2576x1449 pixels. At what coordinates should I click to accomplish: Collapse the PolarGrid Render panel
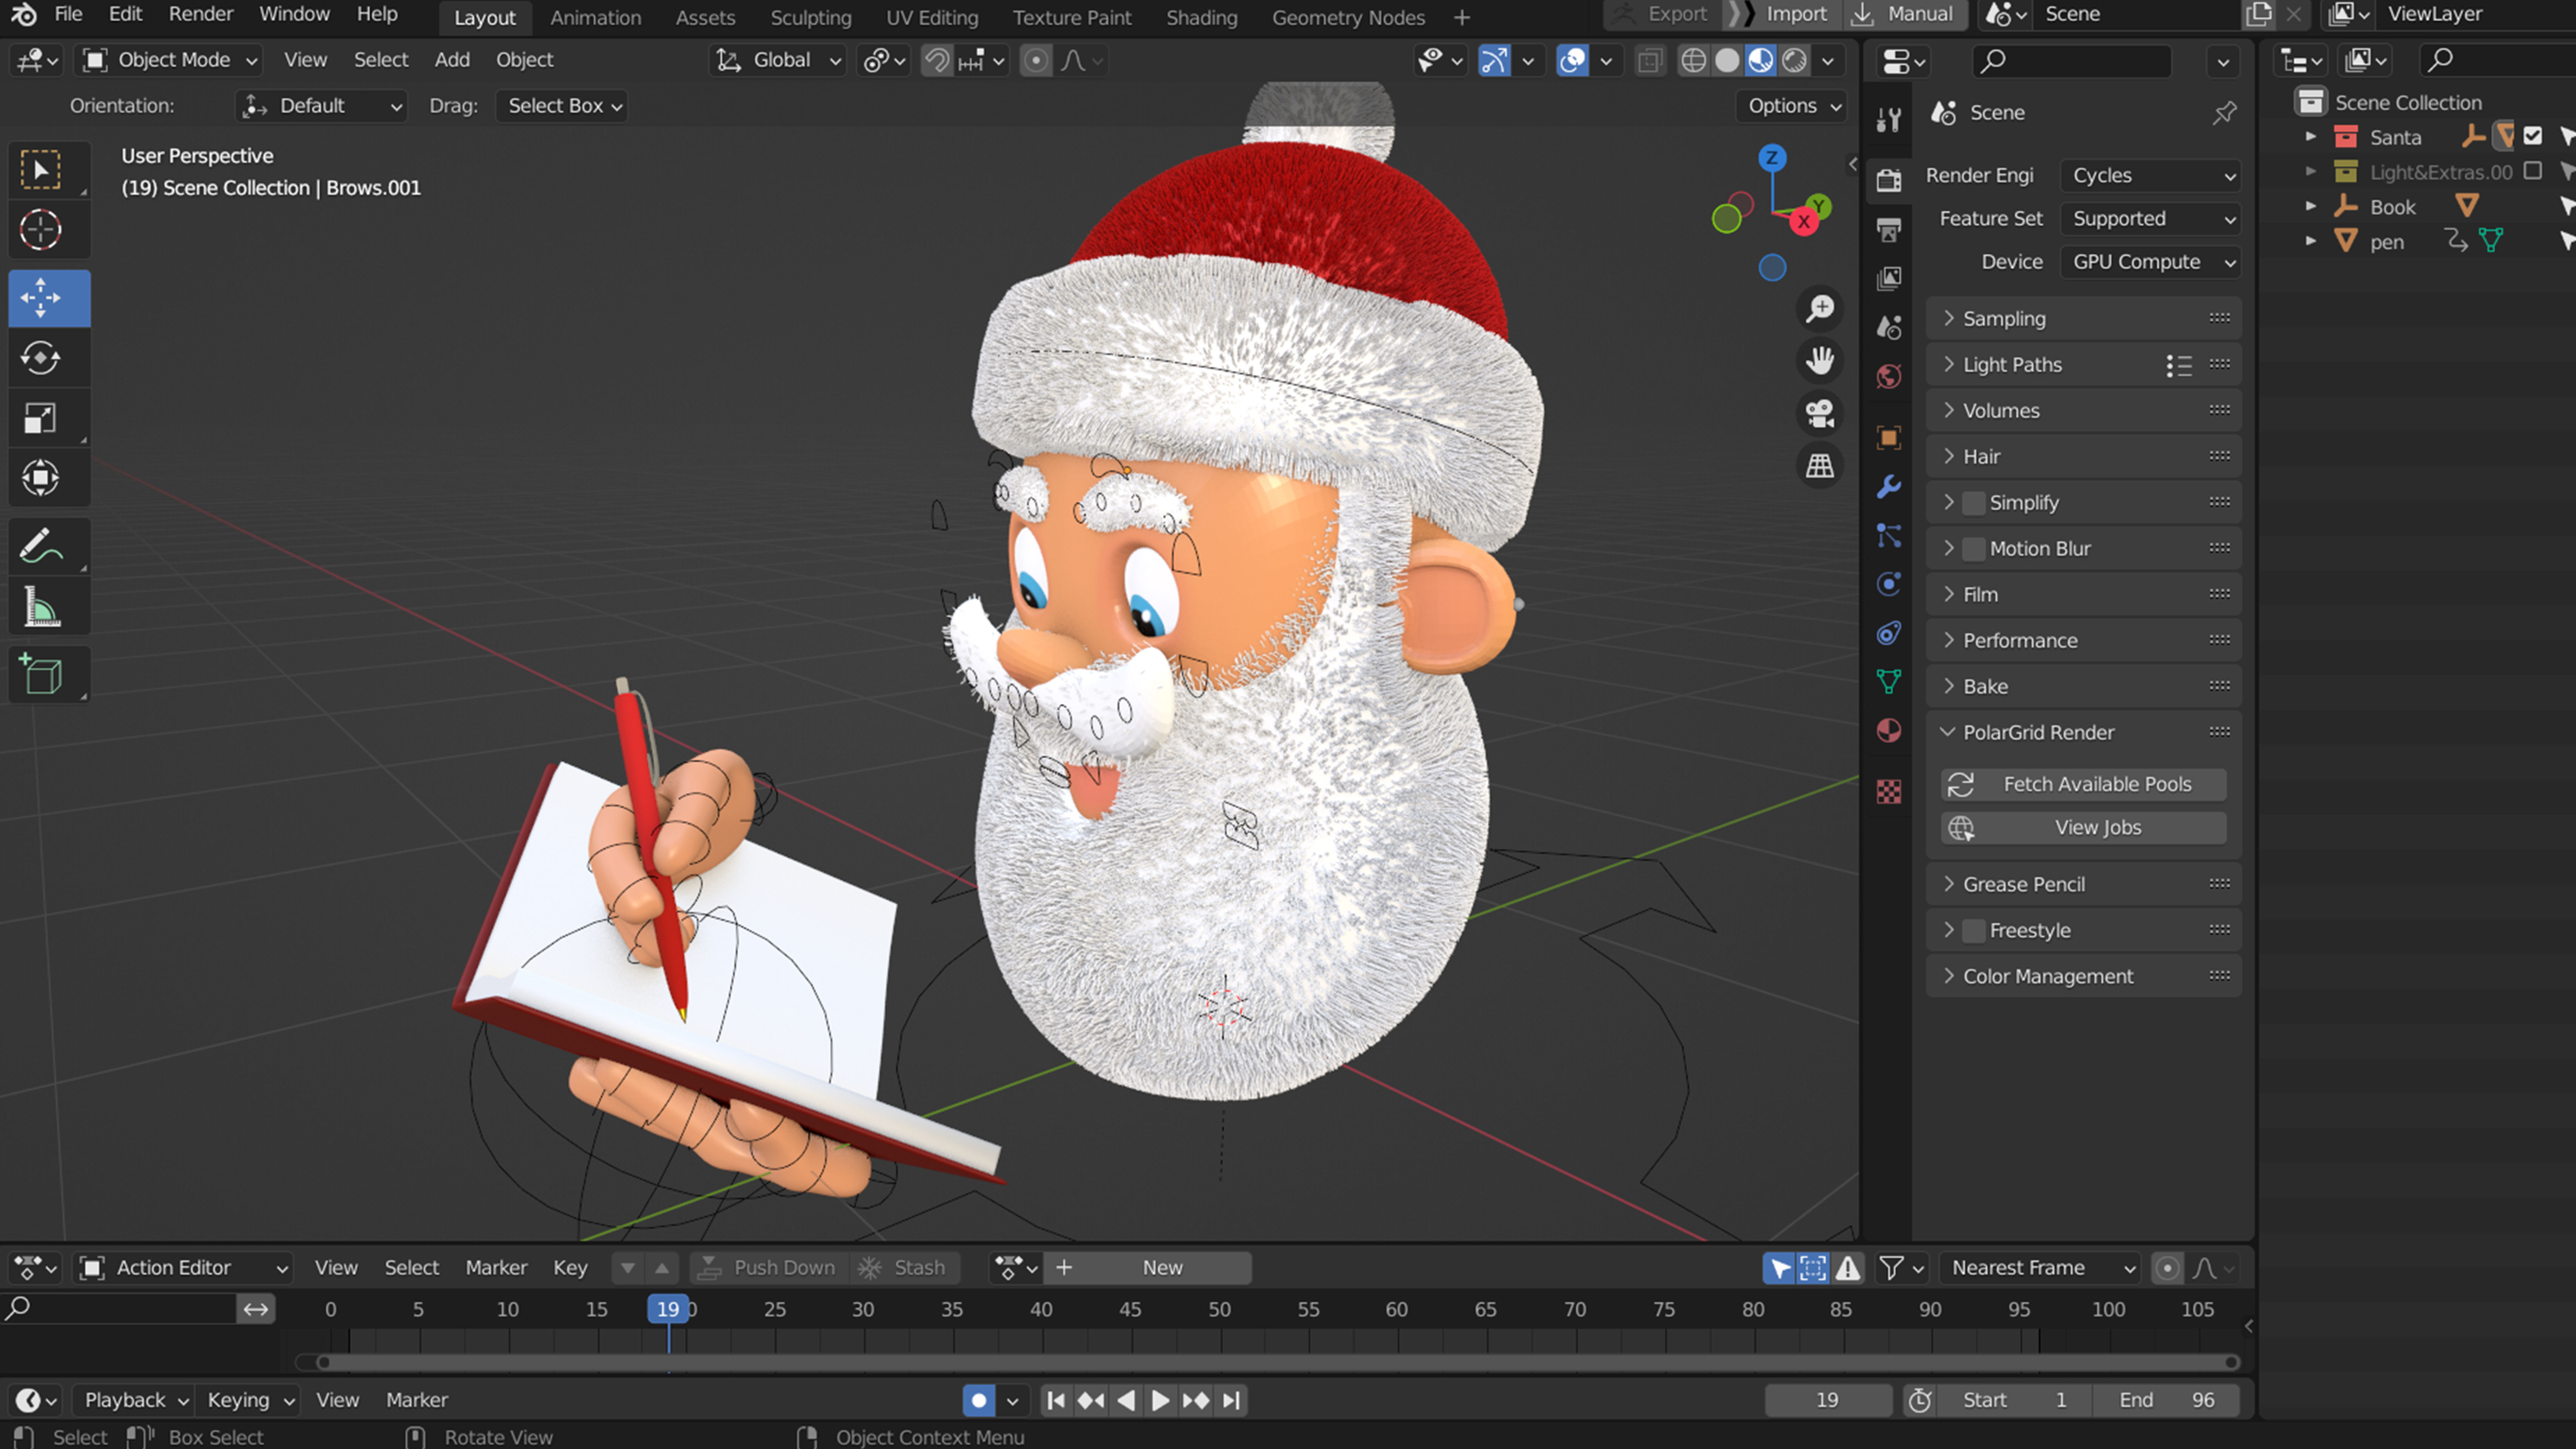tap(2083, 733)
